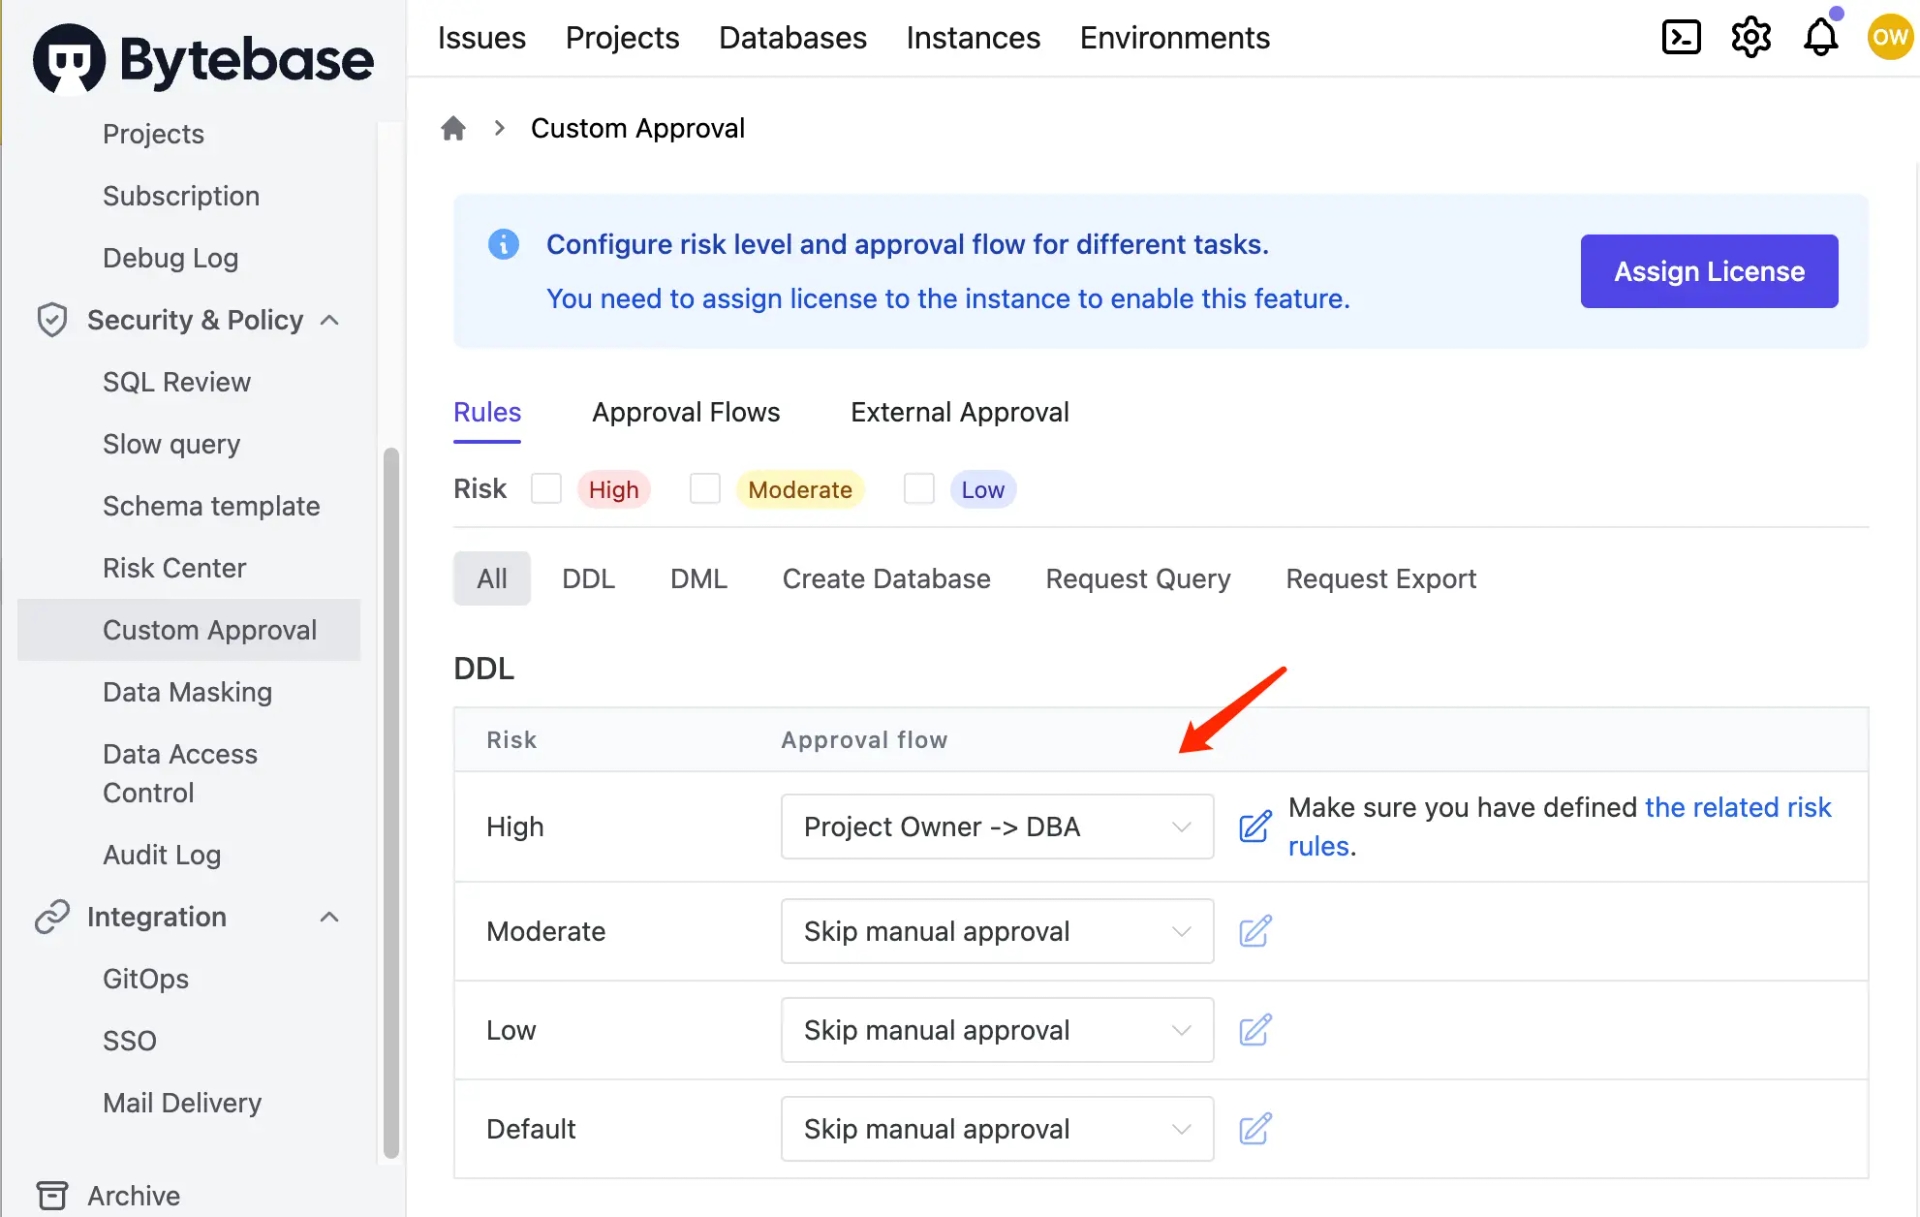Click the sidebar vertical scrollbar
1920x1217 pixels.
391,803
